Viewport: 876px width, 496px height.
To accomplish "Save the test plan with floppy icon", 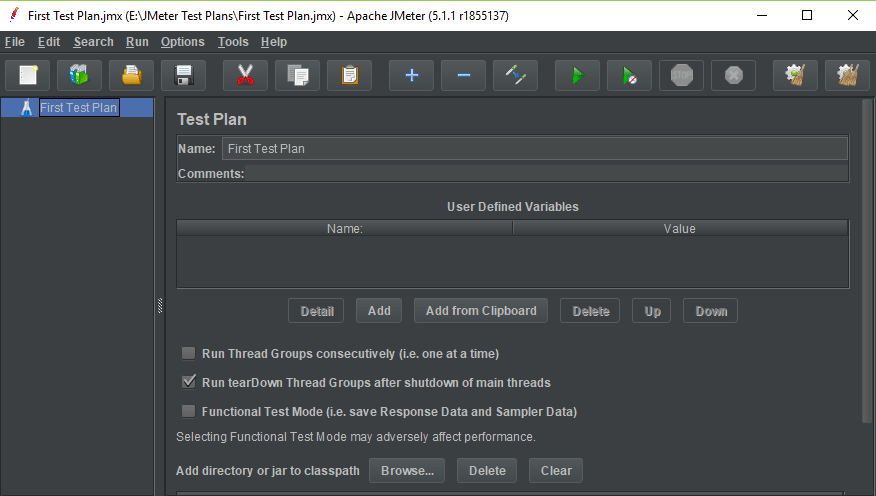I will (183, 75).
